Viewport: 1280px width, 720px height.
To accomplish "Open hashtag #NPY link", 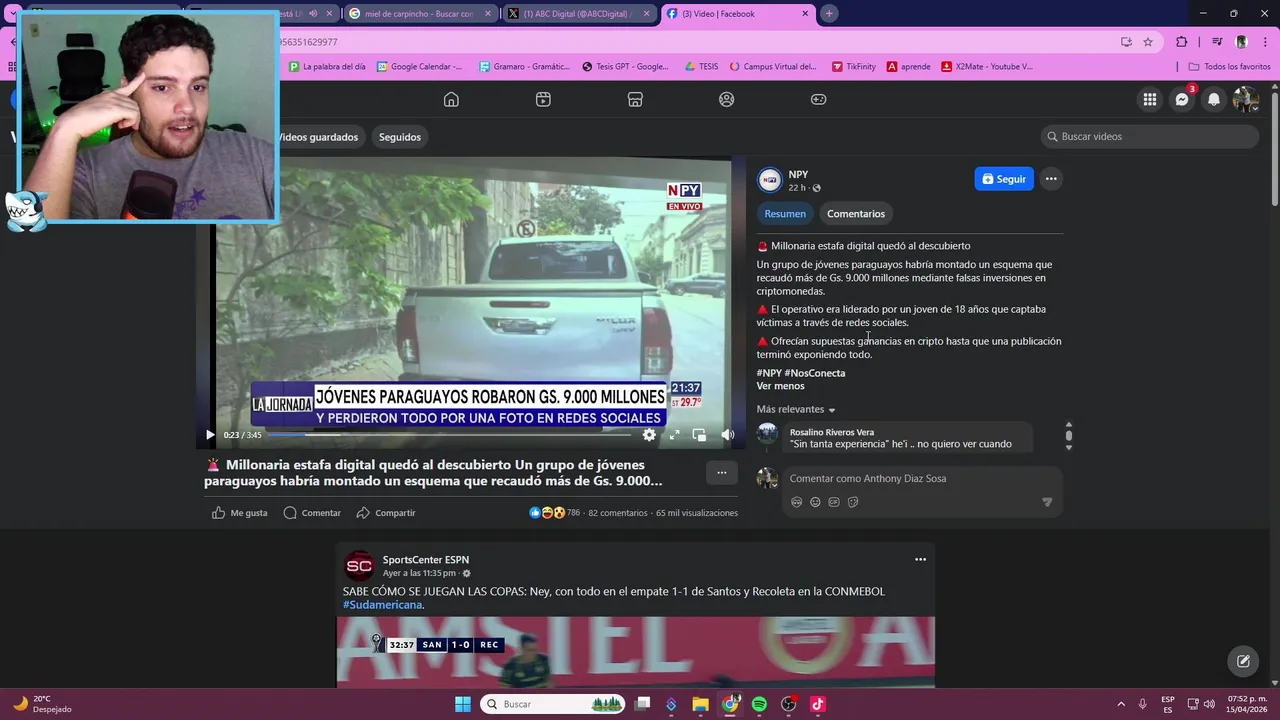I will click(769, 373).
